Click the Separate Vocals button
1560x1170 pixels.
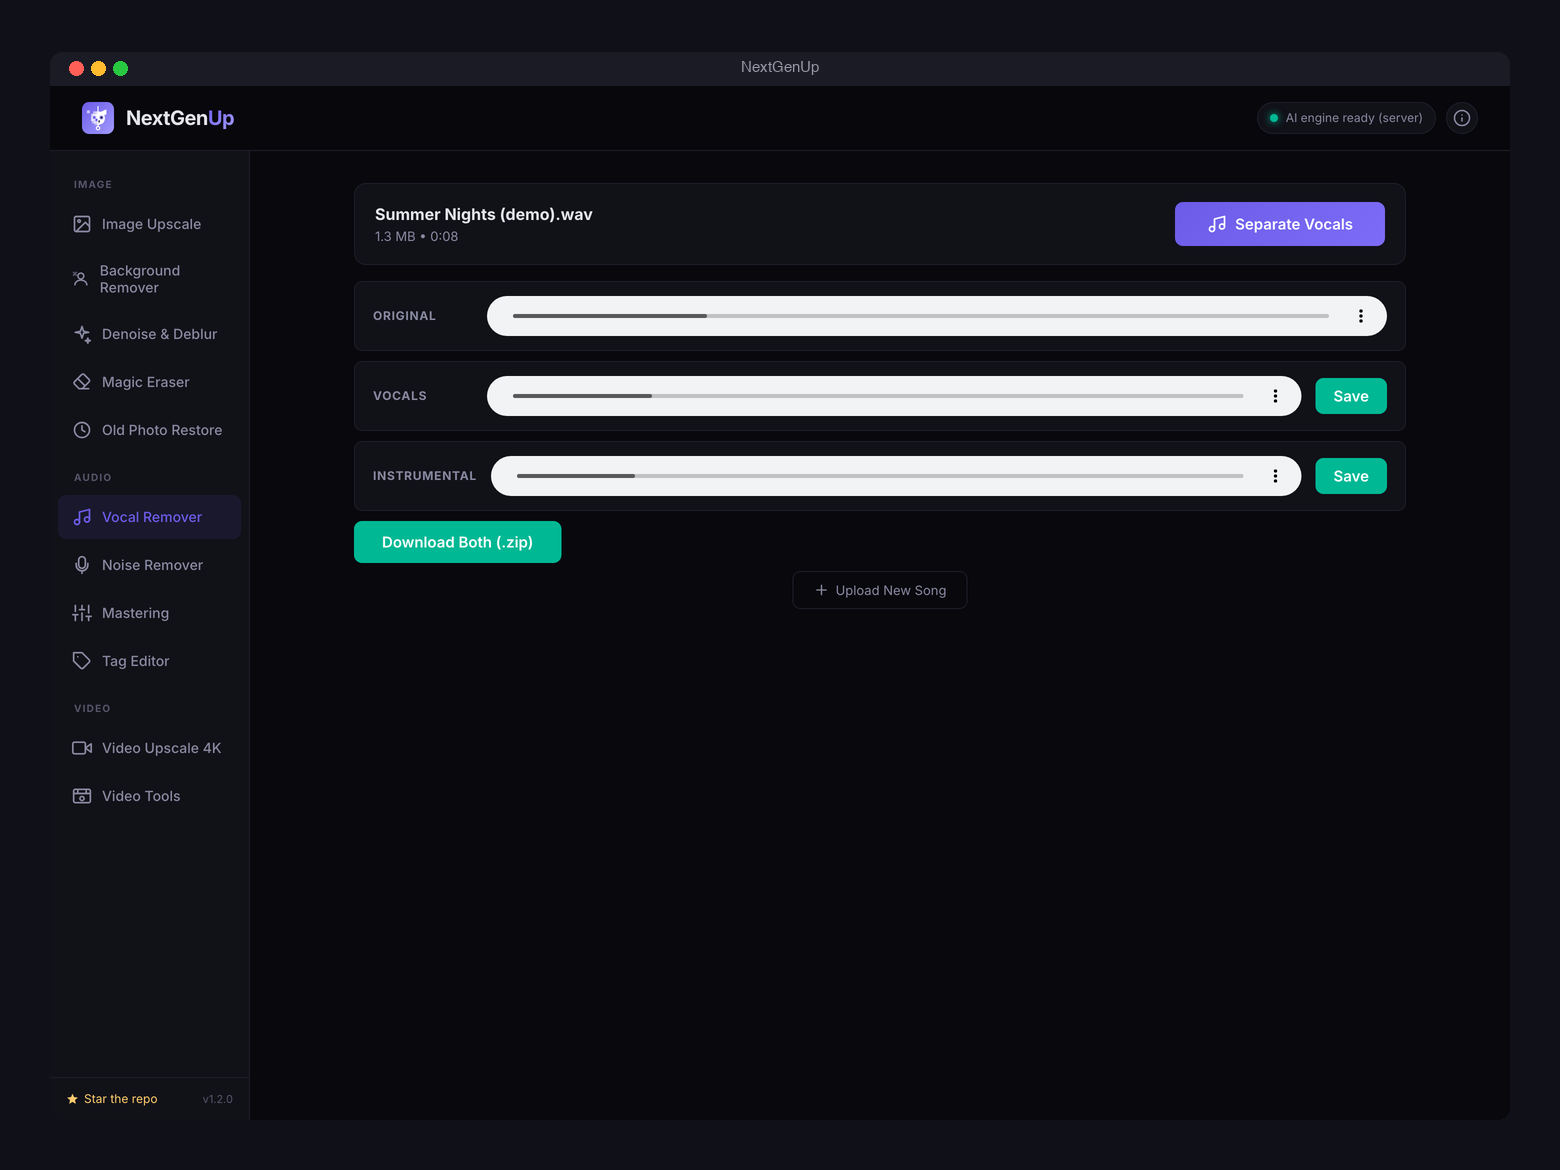(1280, 224)
